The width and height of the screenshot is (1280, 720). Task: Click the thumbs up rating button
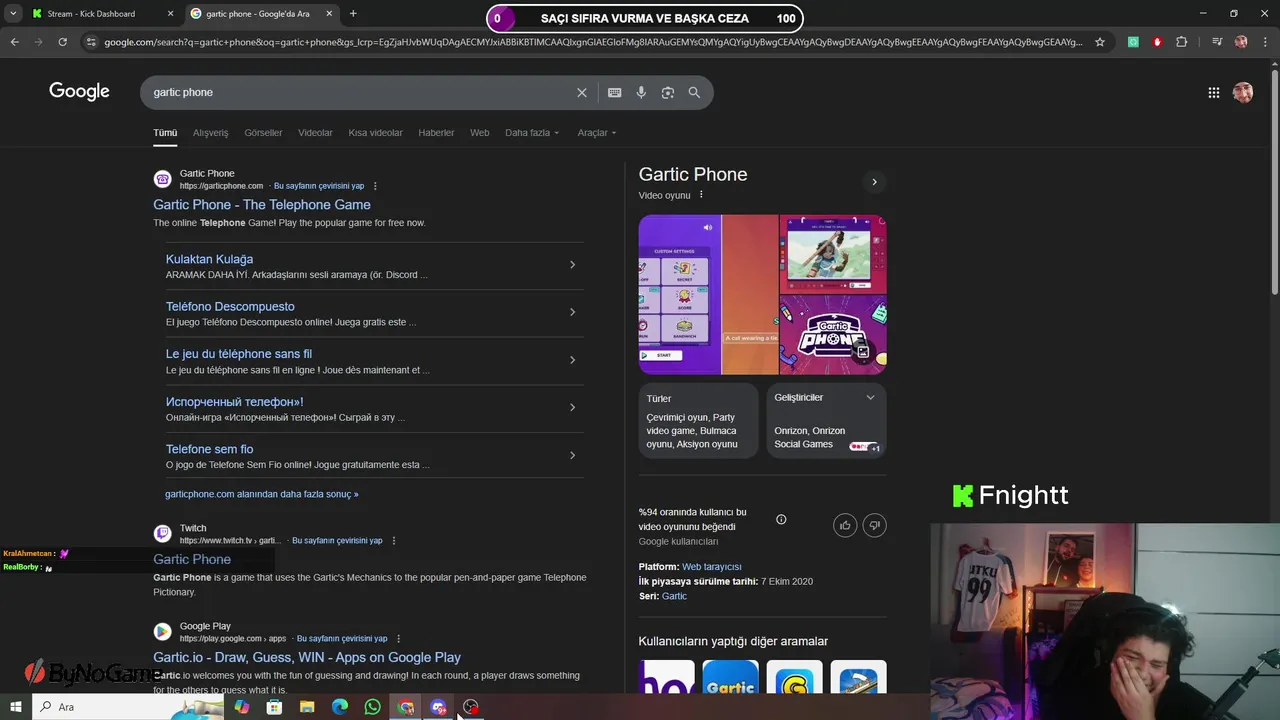[845, 525]
